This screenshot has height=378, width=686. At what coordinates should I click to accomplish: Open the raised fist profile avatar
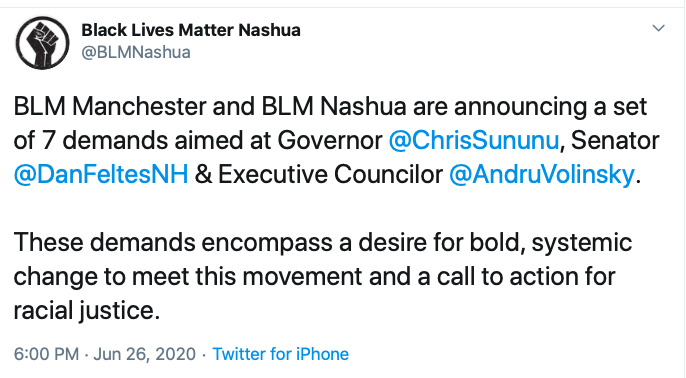42,42
